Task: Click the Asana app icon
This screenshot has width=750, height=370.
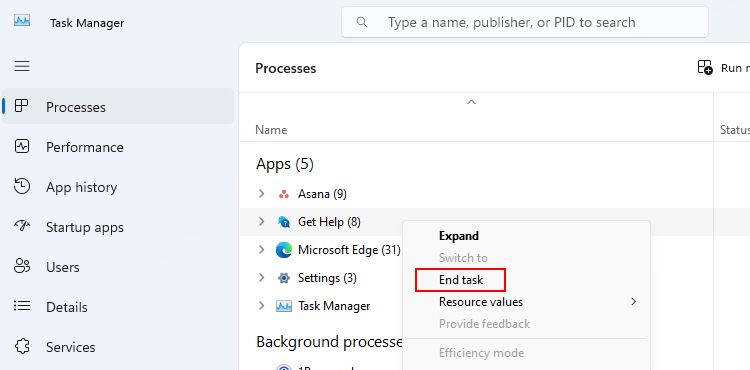Action: (284, 194)
